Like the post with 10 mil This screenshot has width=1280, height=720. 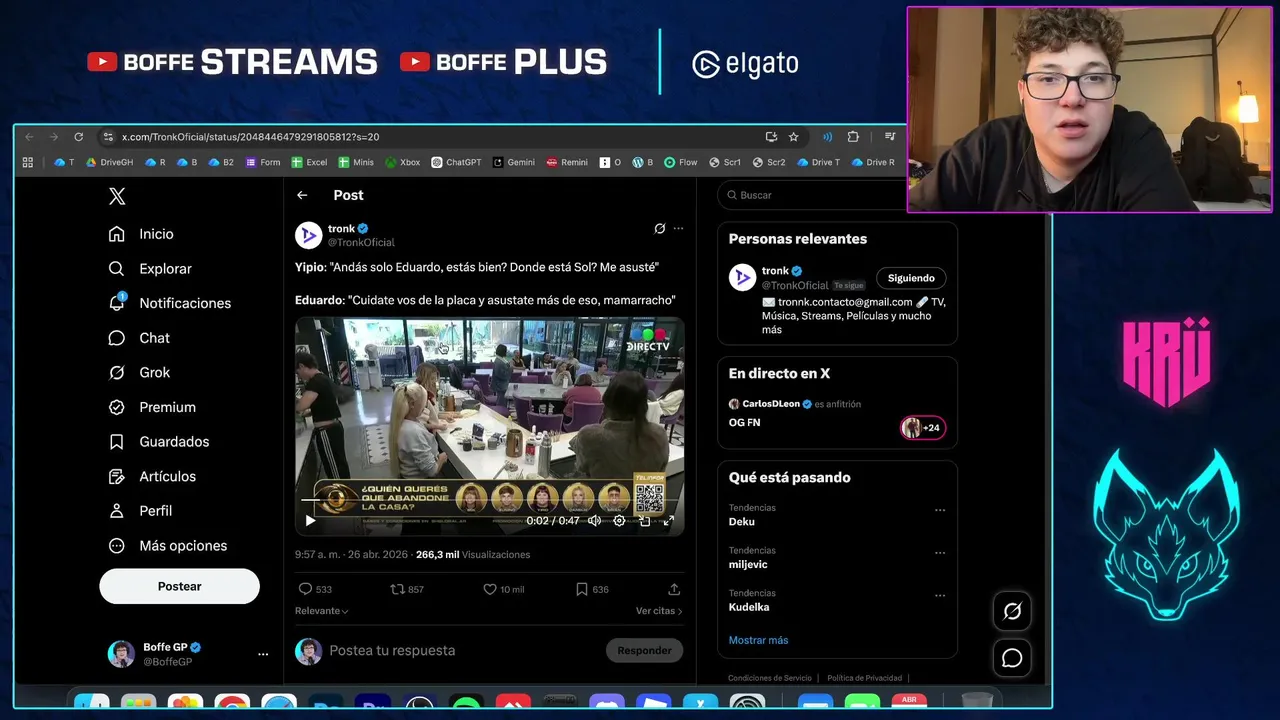click(504, 589)
